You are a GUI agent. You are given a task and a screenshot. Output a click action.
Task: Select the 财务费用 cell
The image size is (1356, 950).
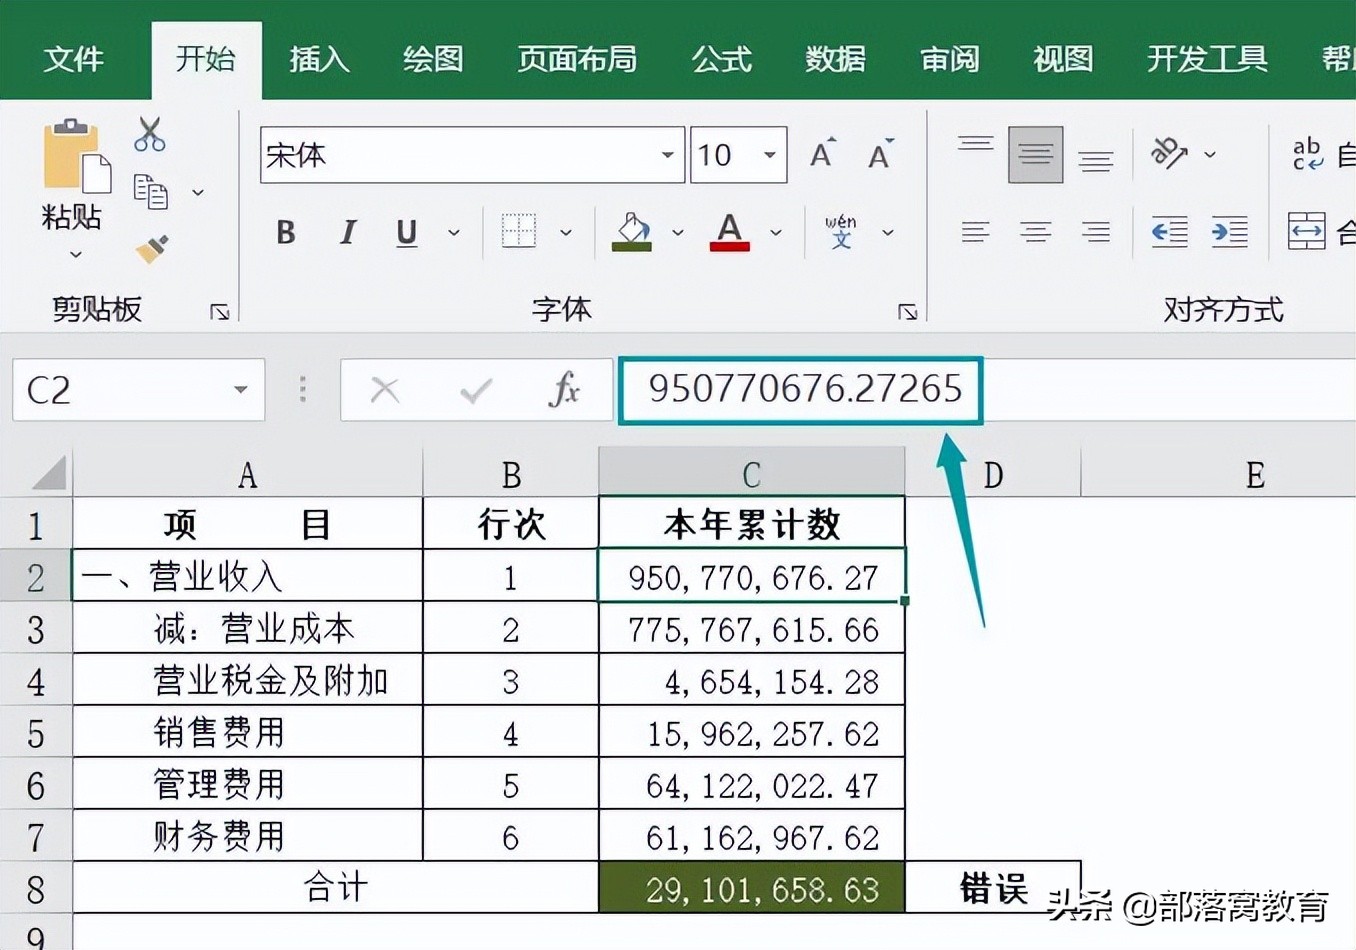(248, 836)
